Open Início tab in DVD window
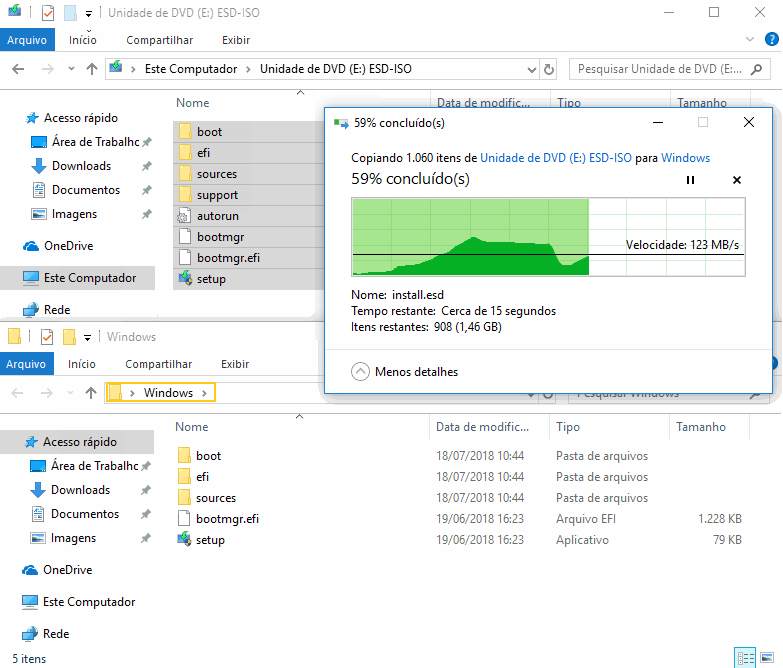 click(82, 40)
